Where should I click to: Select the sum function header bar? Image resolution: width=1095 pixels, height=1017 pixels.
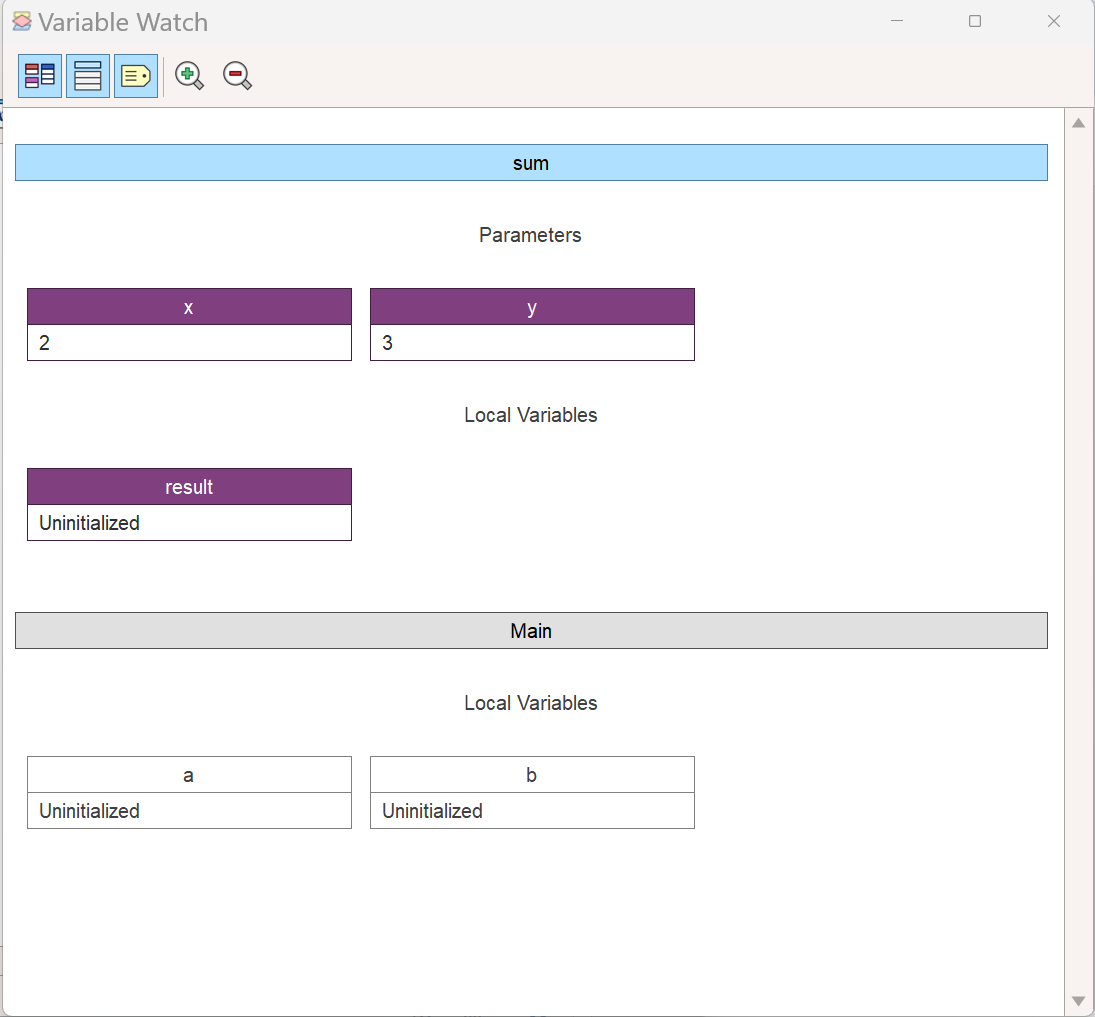[531, 163]
